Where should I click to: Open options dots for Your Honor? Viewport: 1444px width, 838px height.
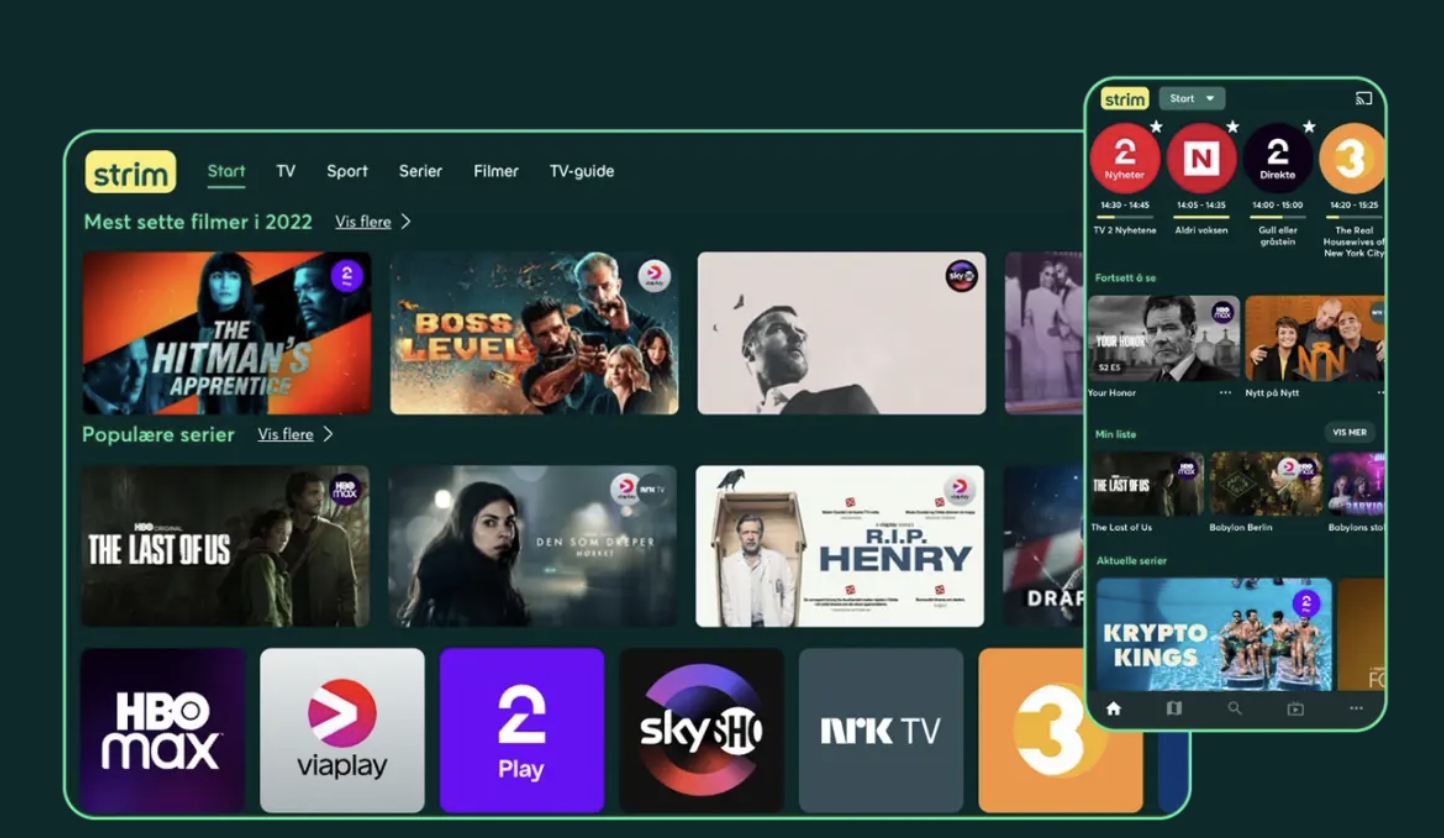coord(1225,393)
